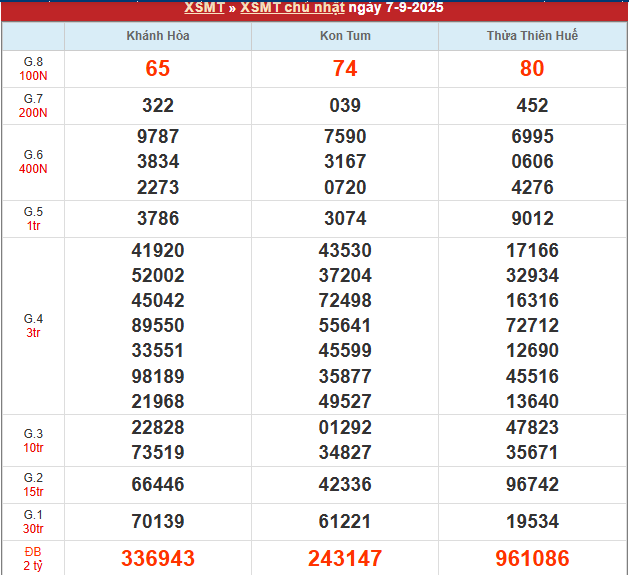Open the XSMT chủ nhật link
The image size is (629, 575).
pos(292,7)
